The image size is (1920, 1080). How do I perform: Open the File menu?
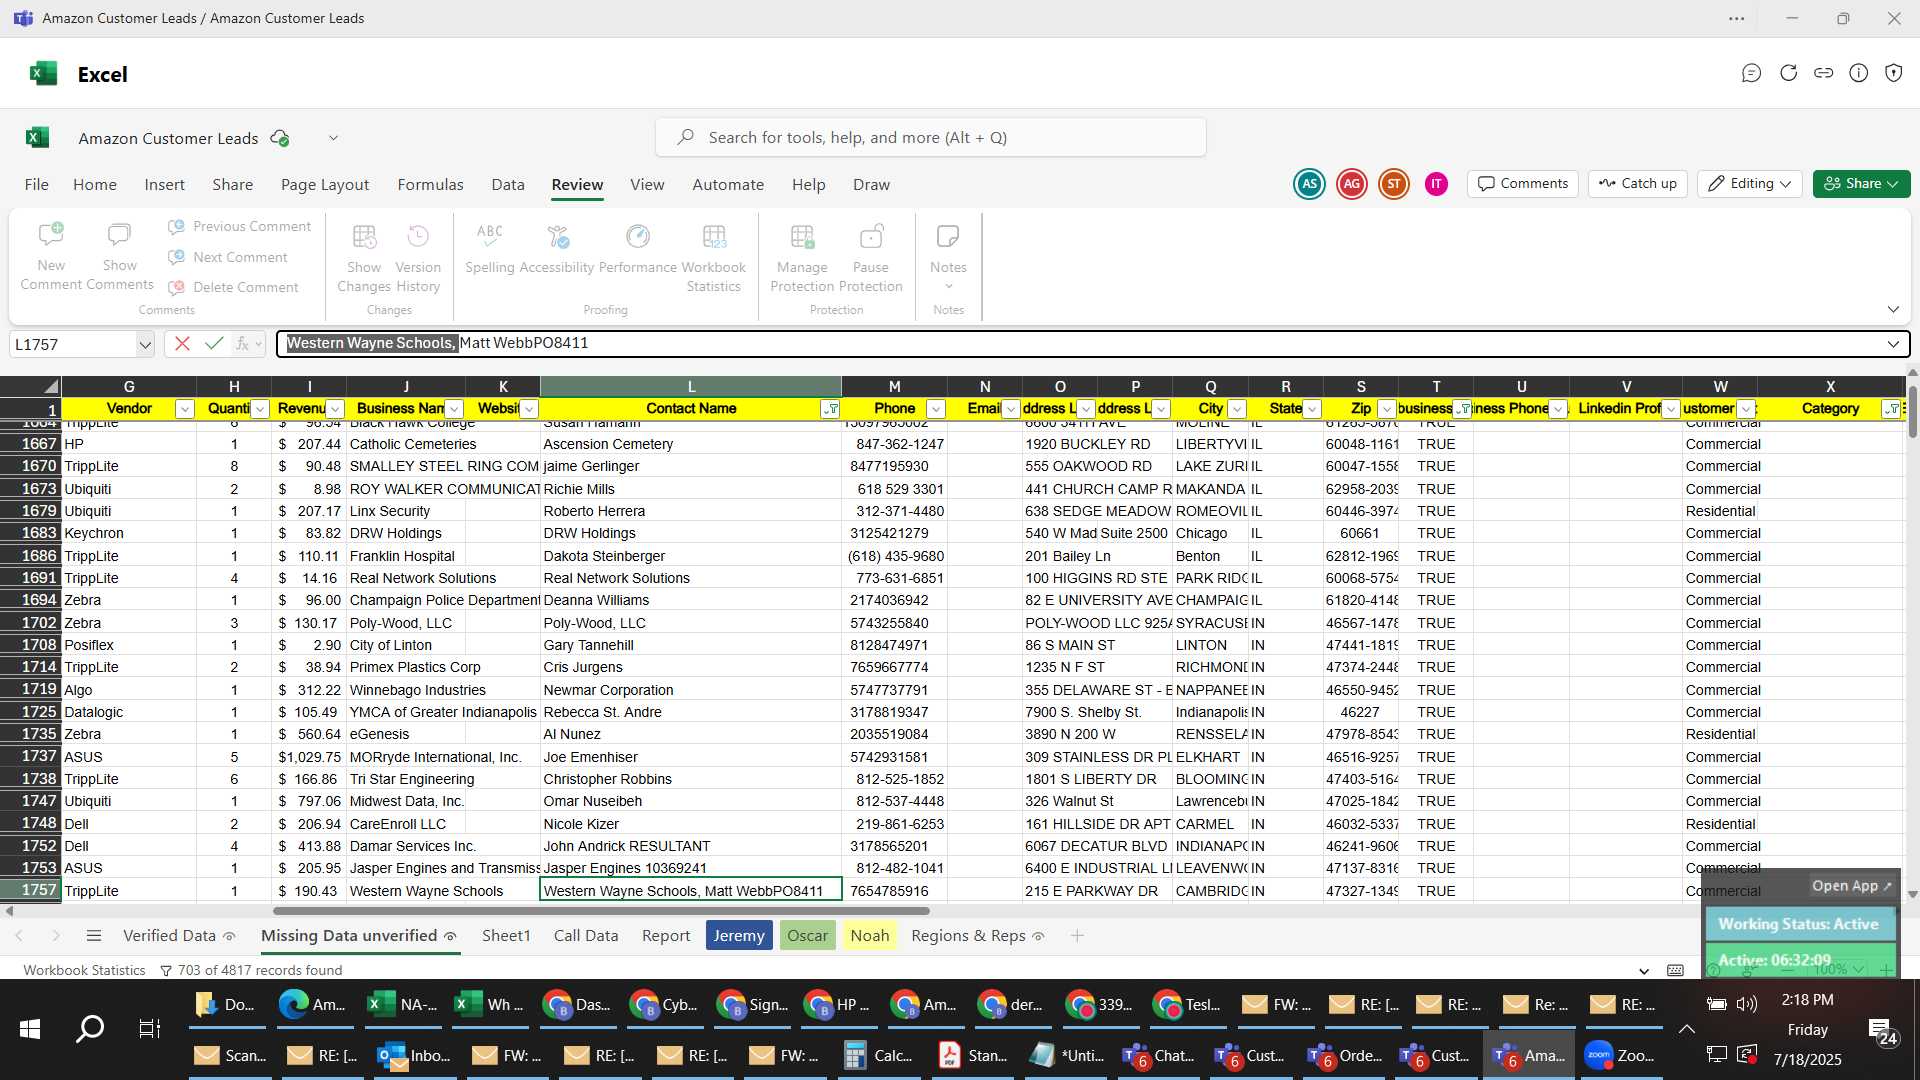click(x=36, y=185)
